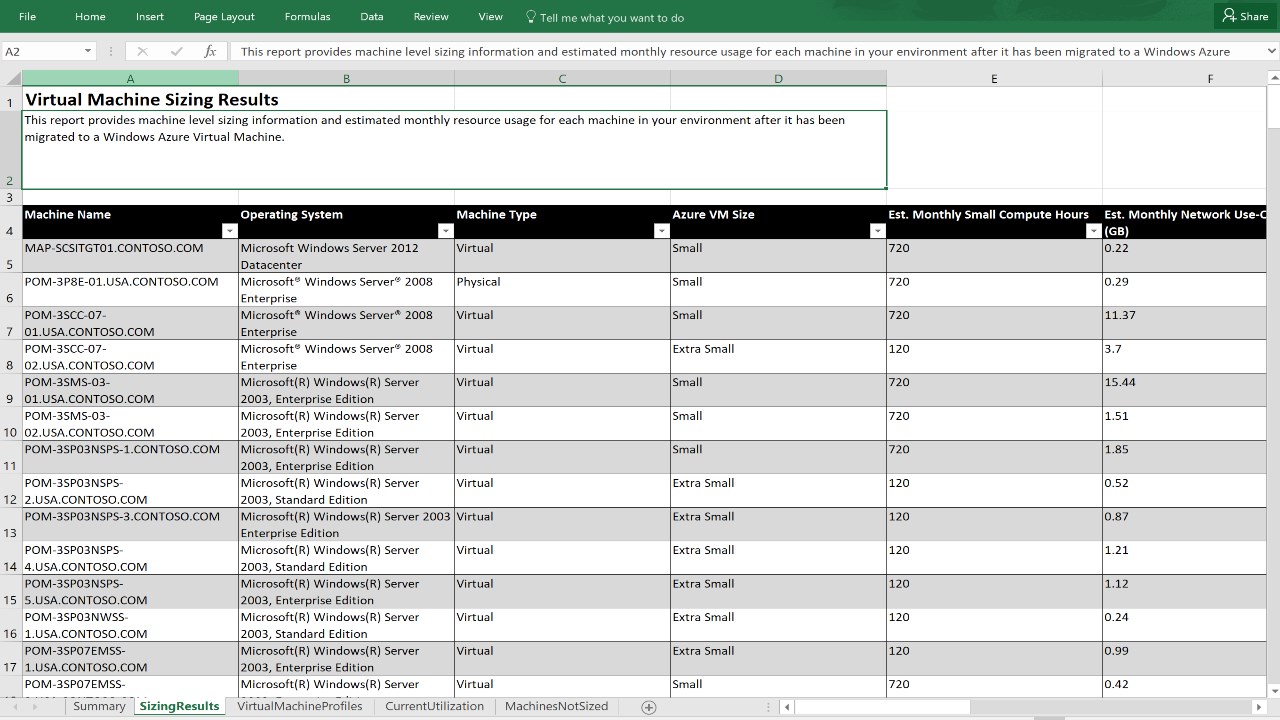Click the horizontal scrollbar thumb
This screenshot has height=720, width=1280.
coord(883,707)
